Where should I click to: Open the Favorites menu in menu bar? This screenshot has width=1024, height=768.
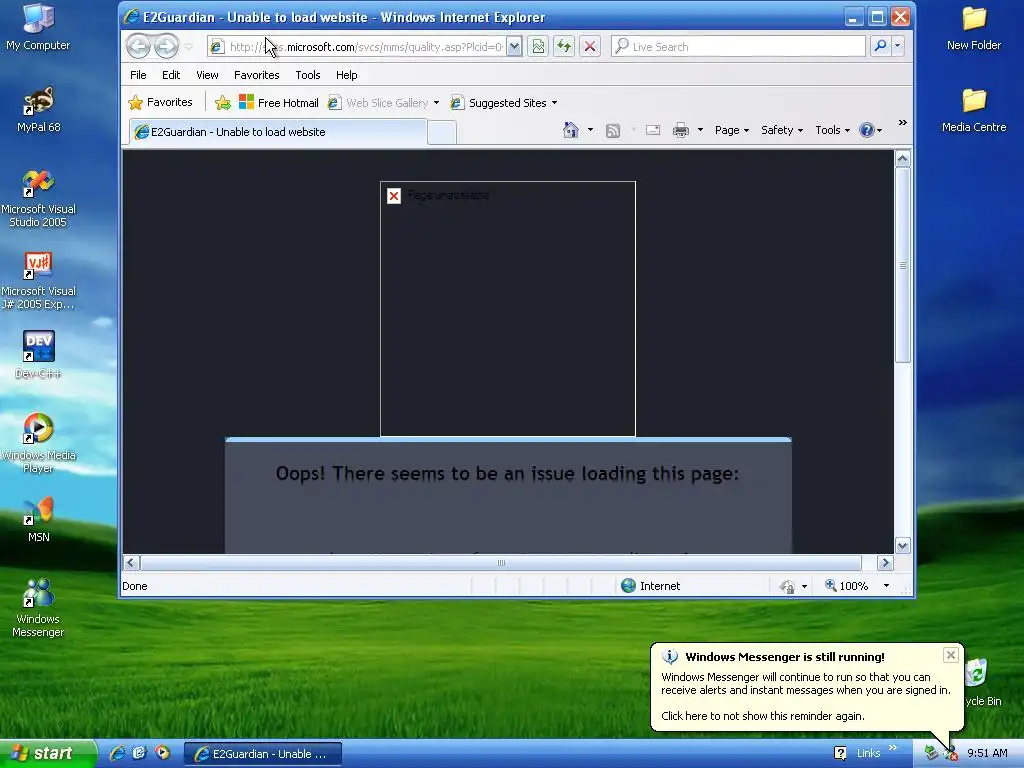[x=257, y=75]
